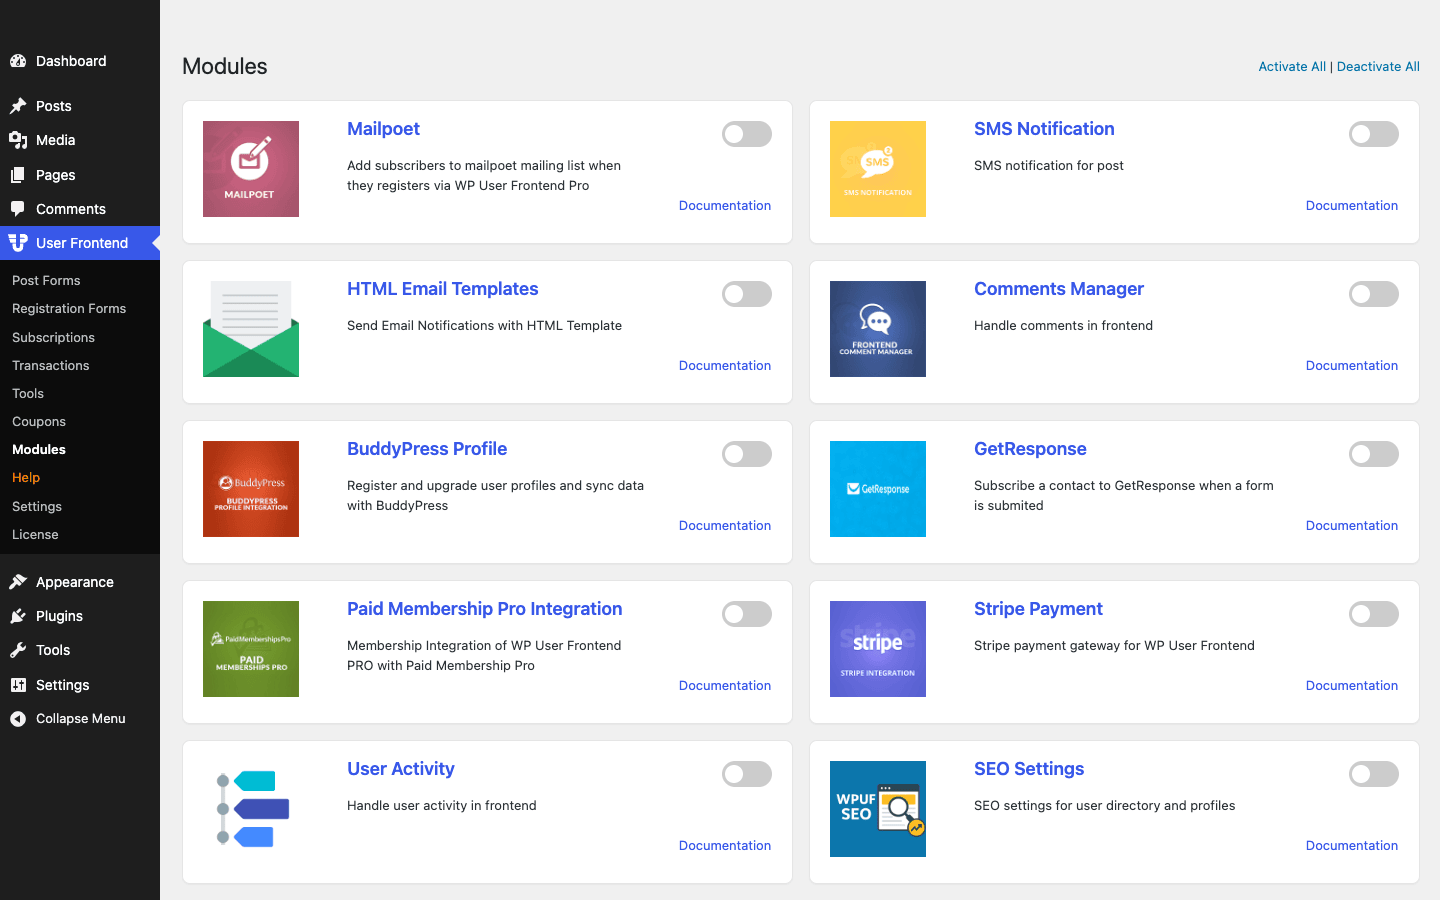This screenshot has width=1440, height=900.
Task: Click the Dashboard gauge icon
Action: [x=18, y=61]
